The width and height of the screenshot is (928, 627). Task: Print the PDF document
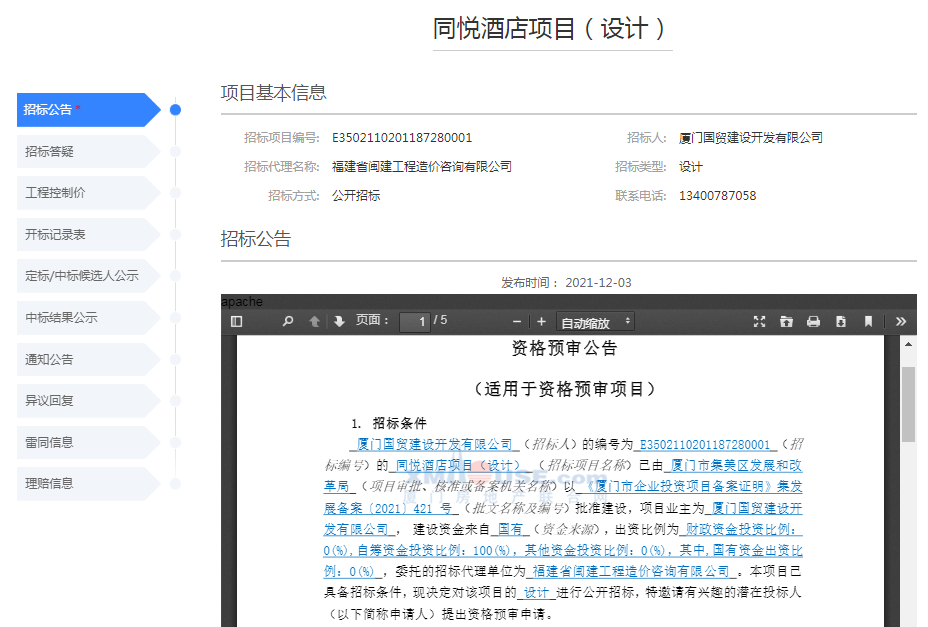[813, 321]
